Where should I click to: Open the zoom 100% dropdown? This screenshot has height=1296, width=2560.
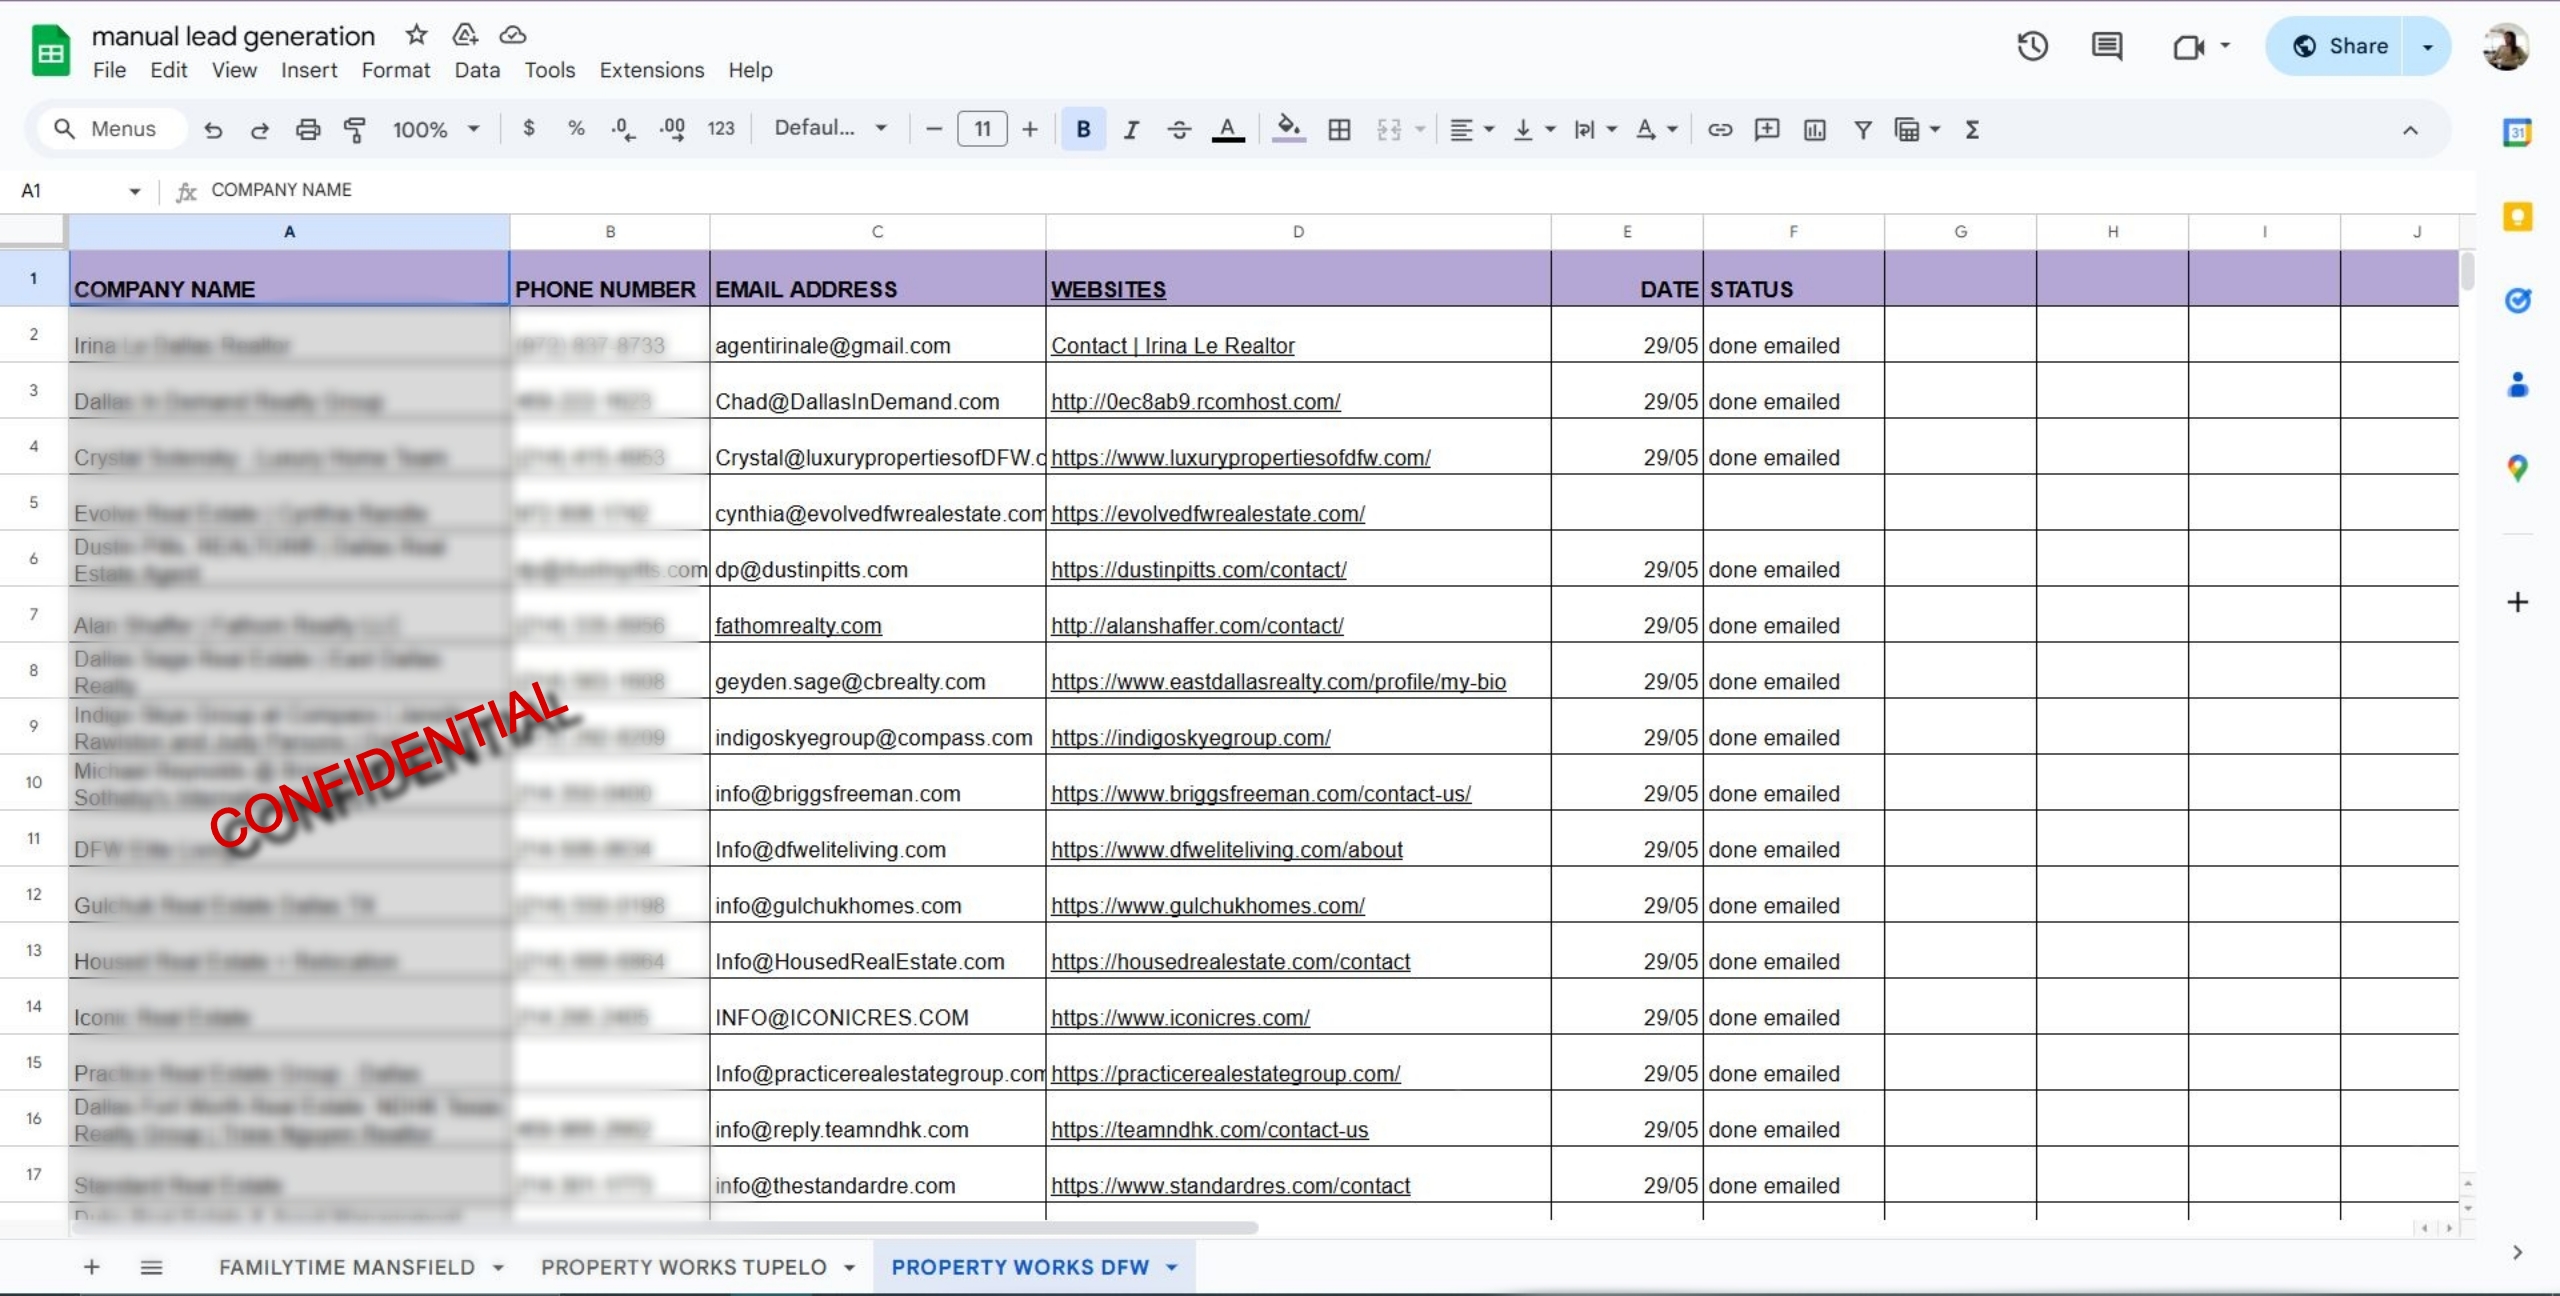[436, 129]
